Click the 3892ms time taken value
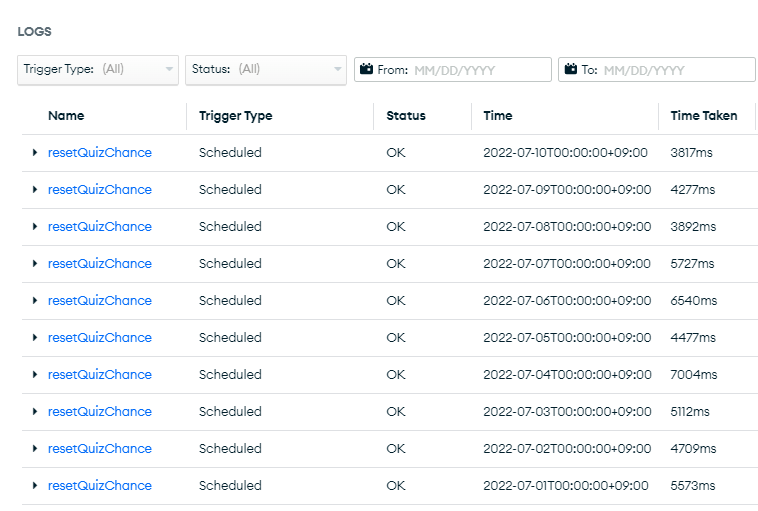 tap(693, 226)
